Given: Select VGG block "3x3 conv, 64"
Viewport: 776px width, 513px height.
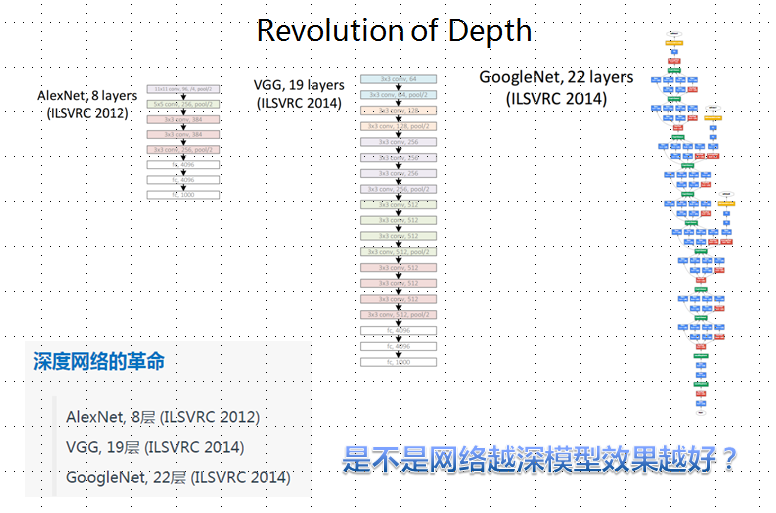Looking at the screenshot, I should pyautogui.click(x=398, y=79).
